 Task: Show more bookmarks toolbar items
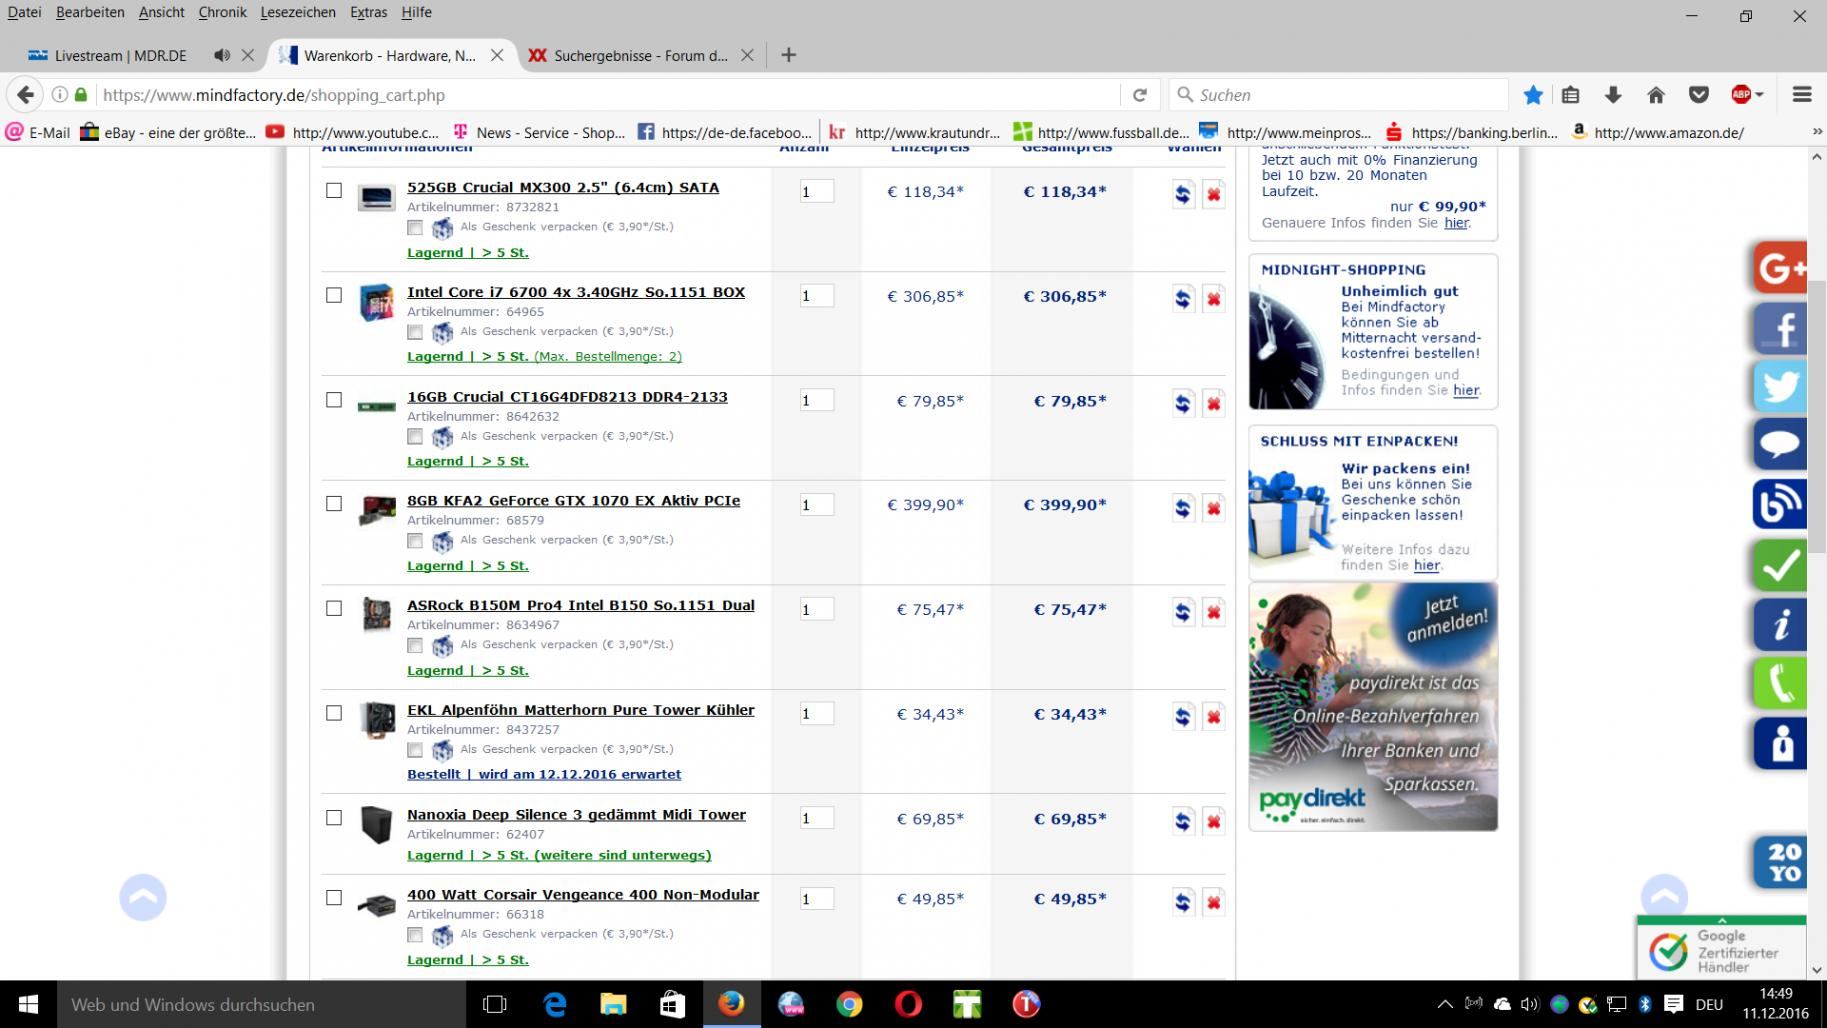point(1816,132)
